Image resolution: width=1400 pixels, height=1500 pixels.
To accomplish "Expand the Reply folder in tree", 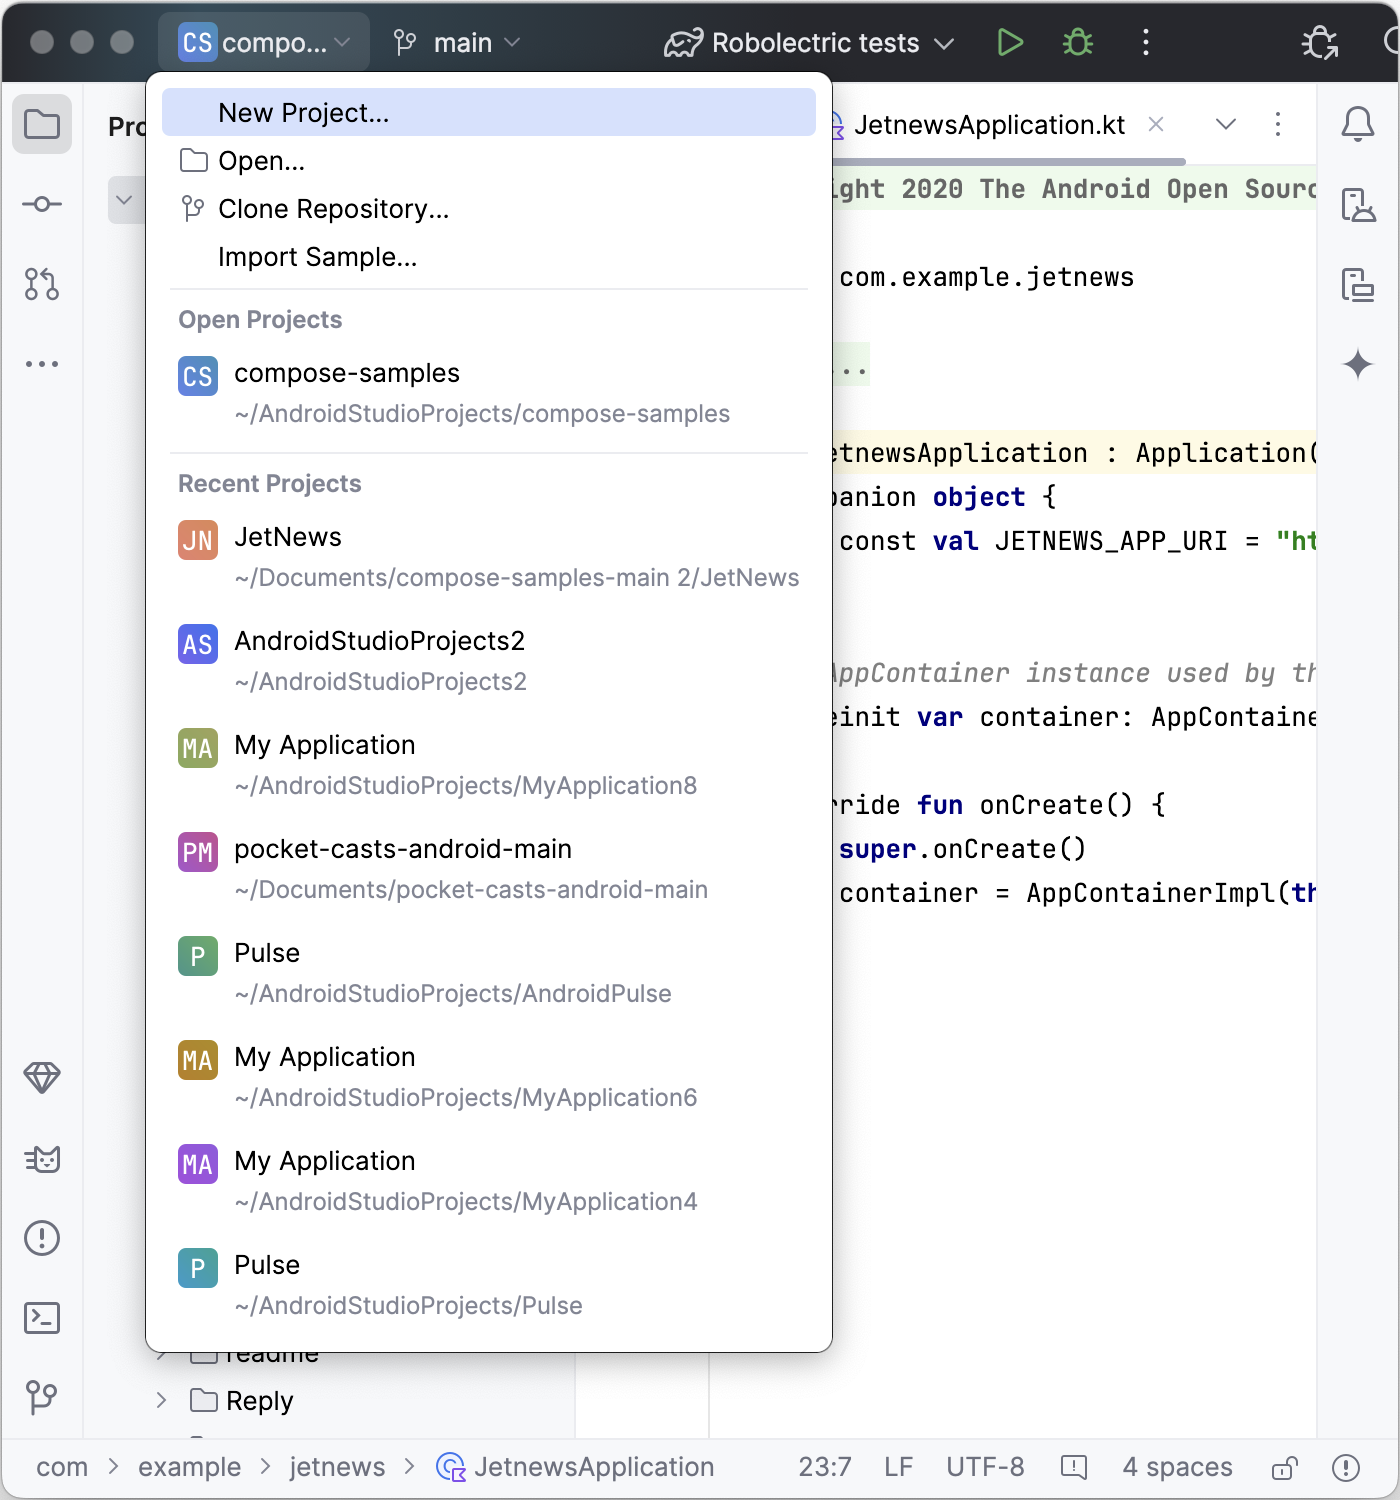I will coord(161,1400).
